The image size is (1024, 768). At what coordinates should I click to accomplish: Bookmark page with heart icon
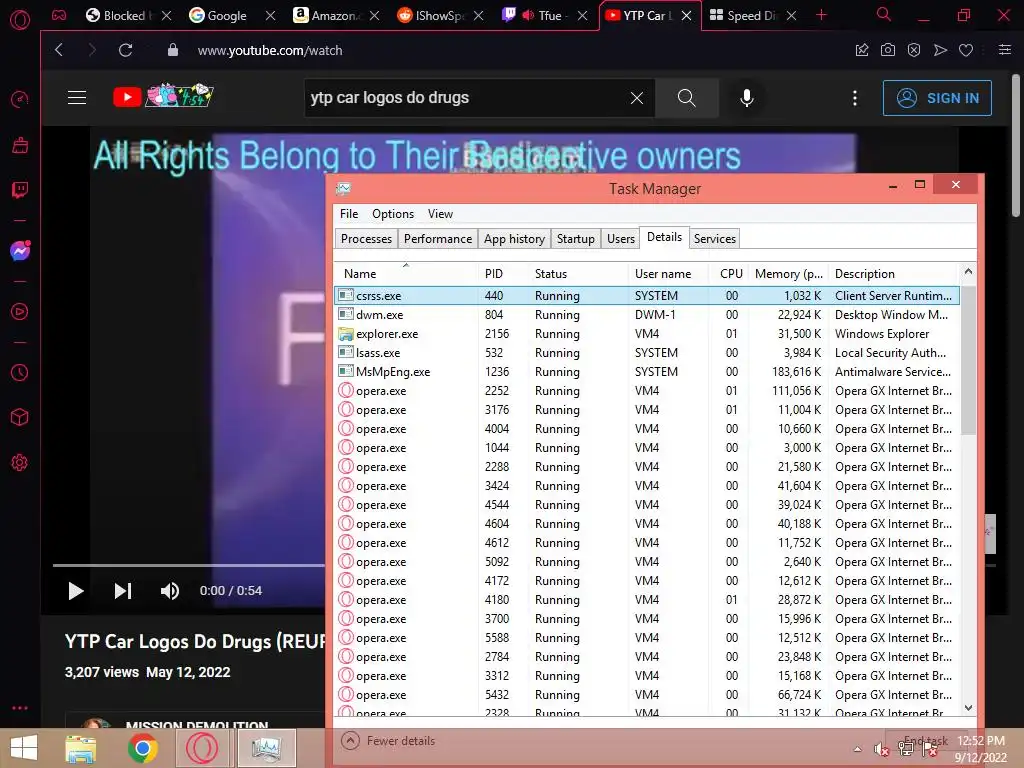click(x=966, y=50)
